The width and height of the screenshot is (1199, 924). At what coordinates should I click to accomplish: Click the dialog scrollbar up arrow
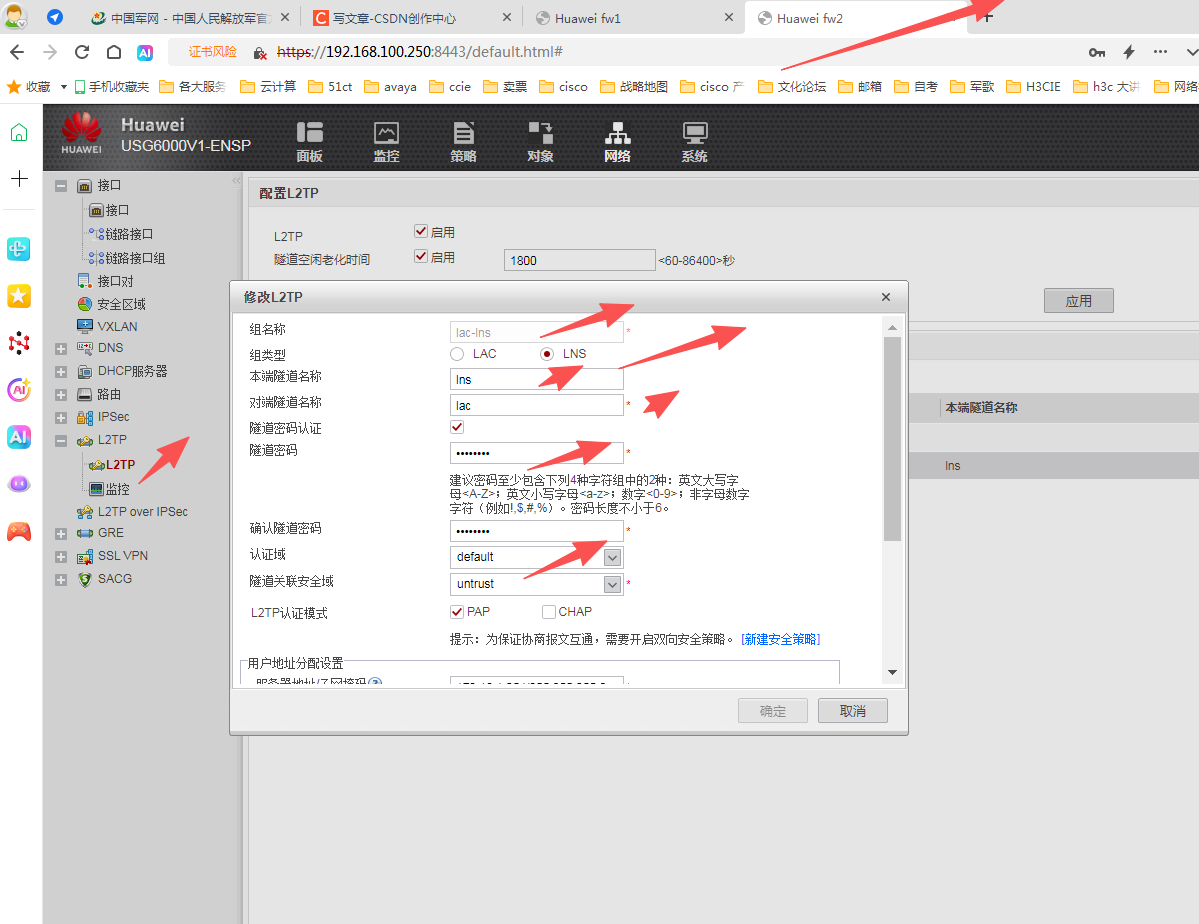pos(892,327)
